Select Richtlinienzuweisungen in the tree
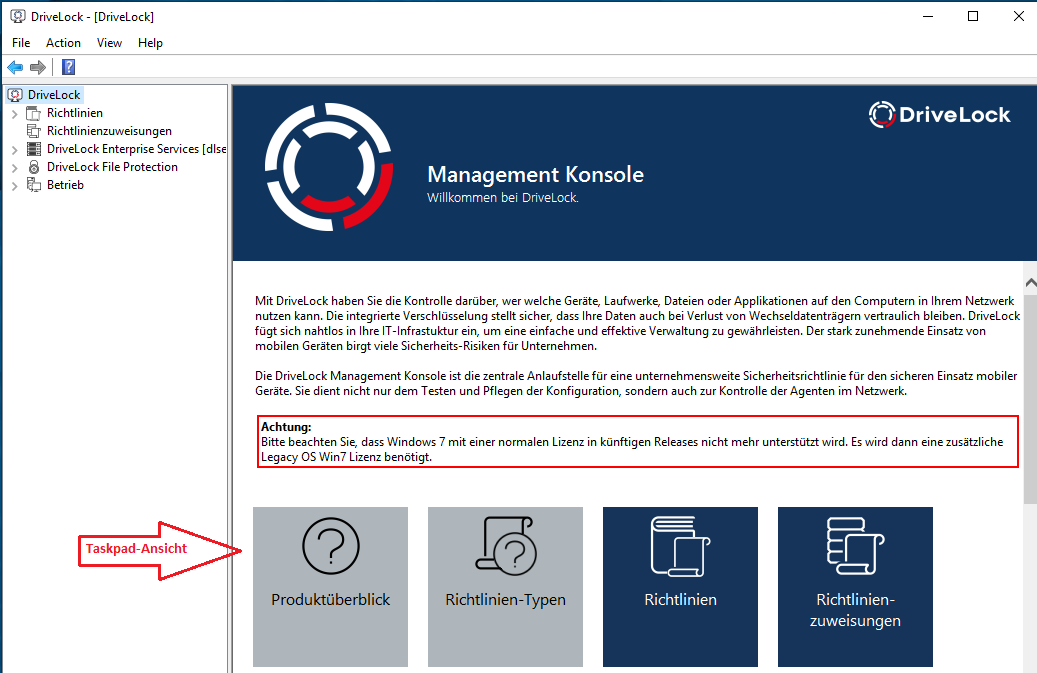1037x673 pixels. click(109, 131)
